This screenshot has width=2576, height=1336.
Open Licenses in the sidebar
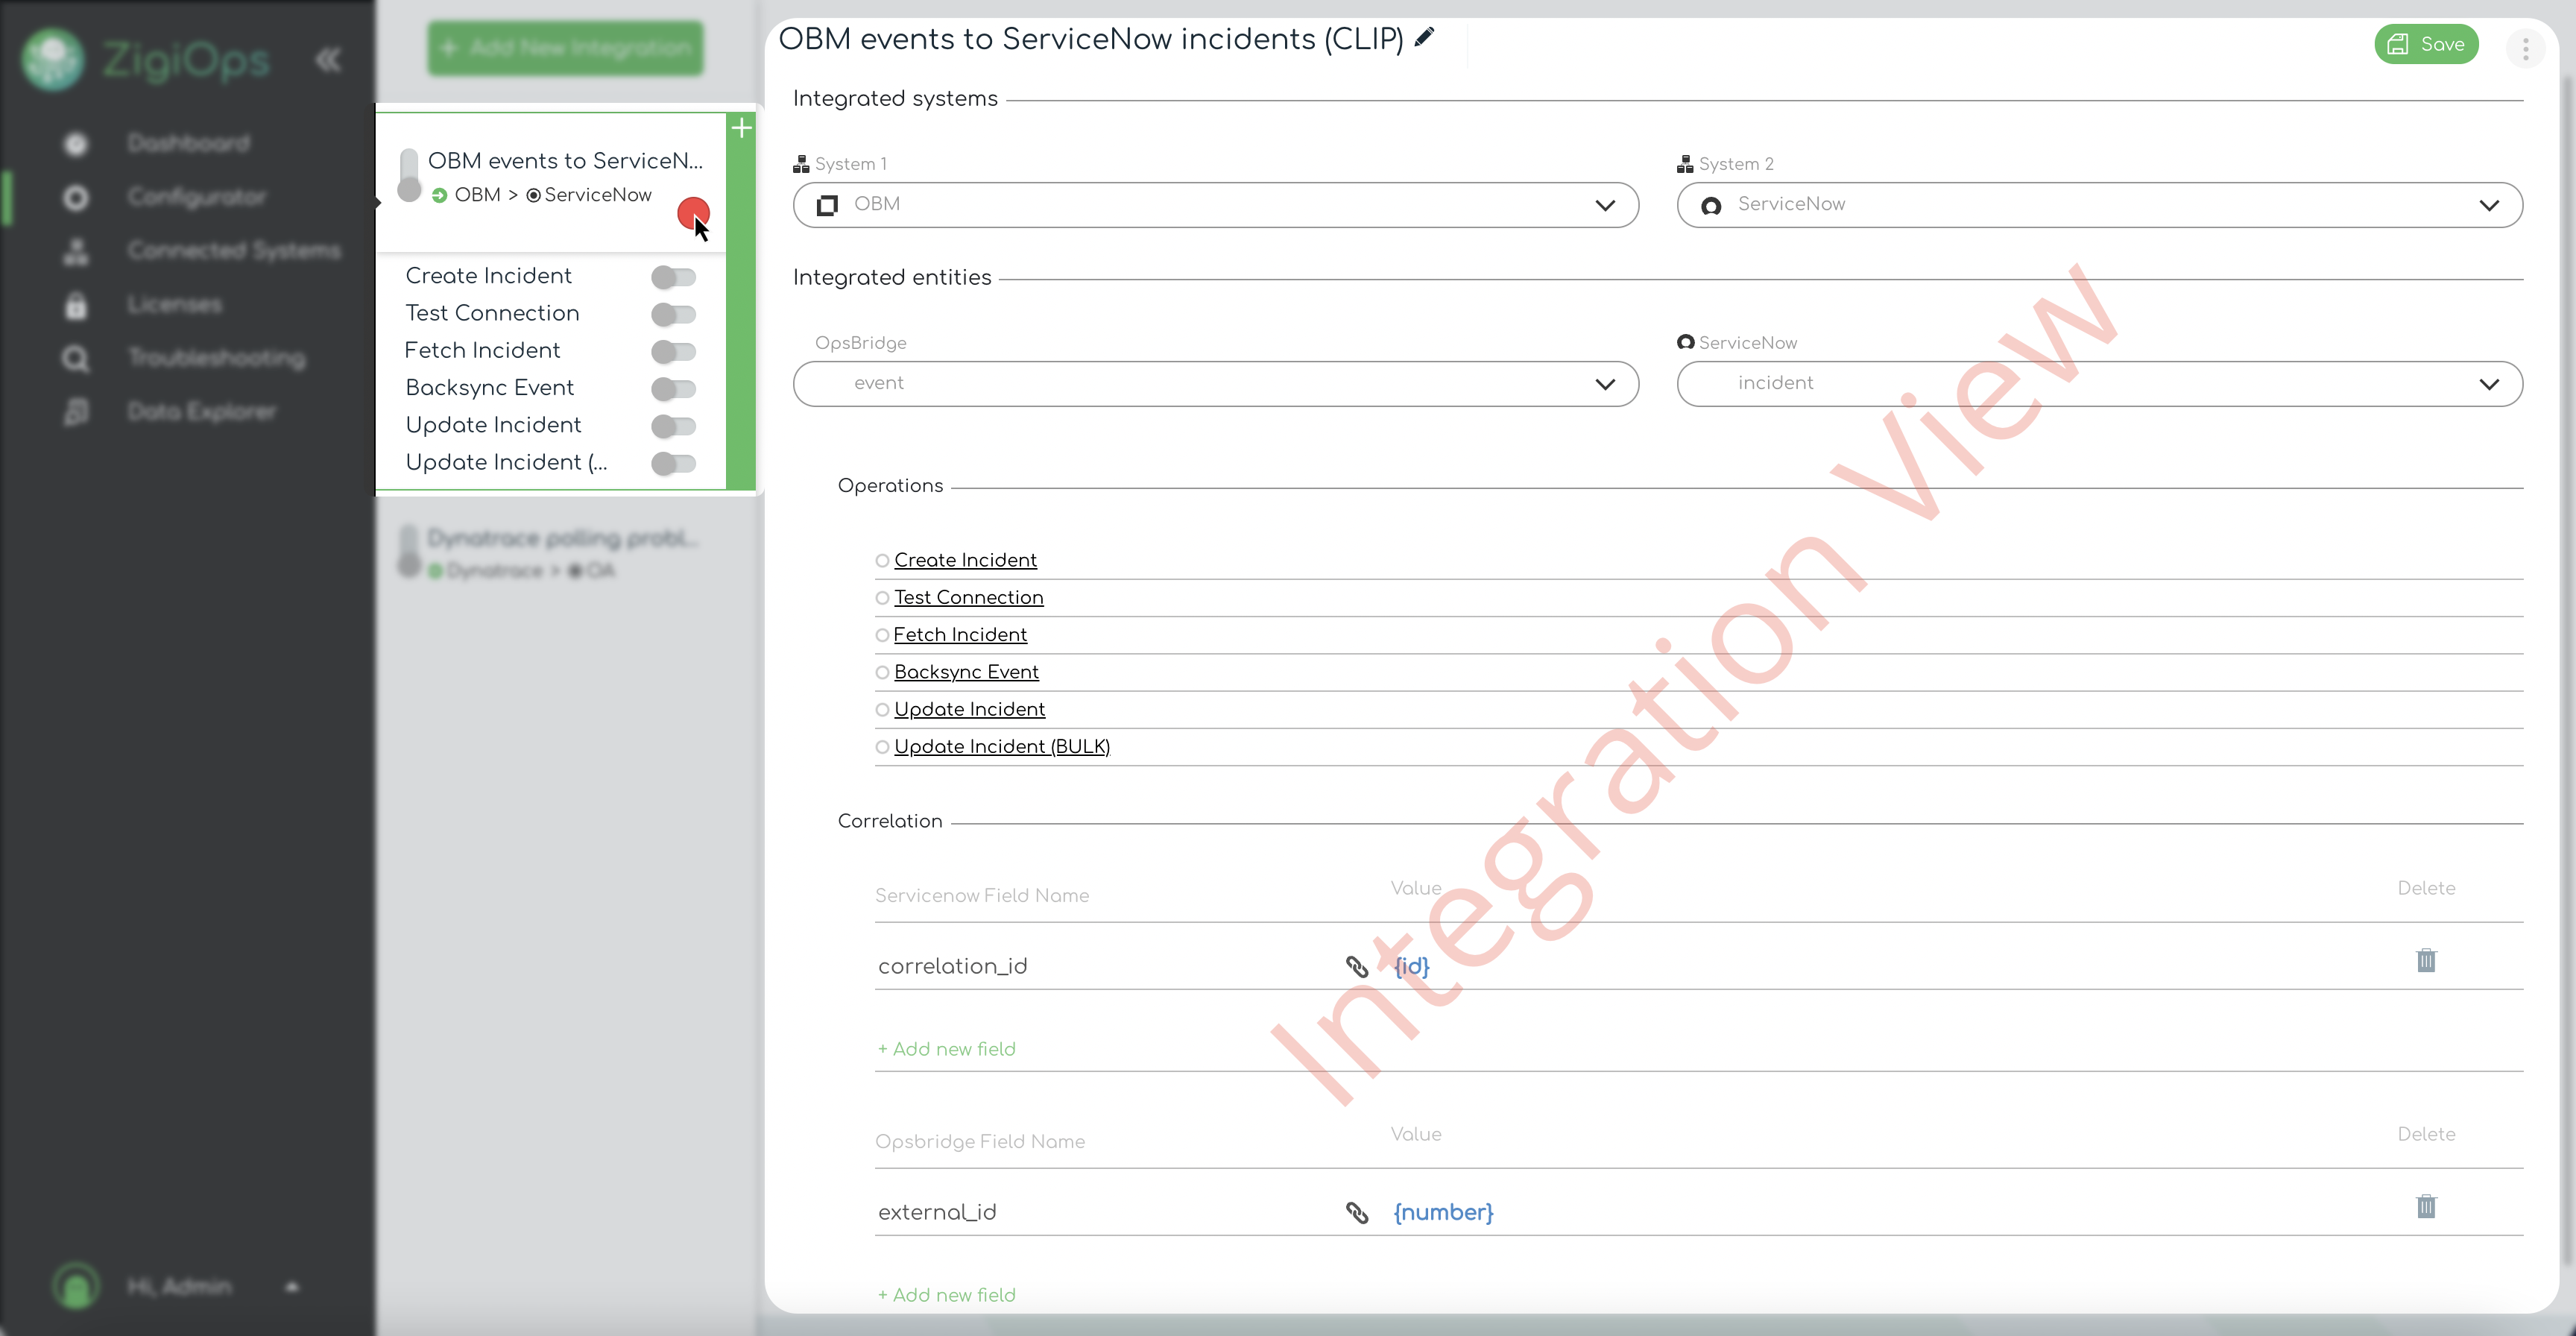[x=174, y=305]
